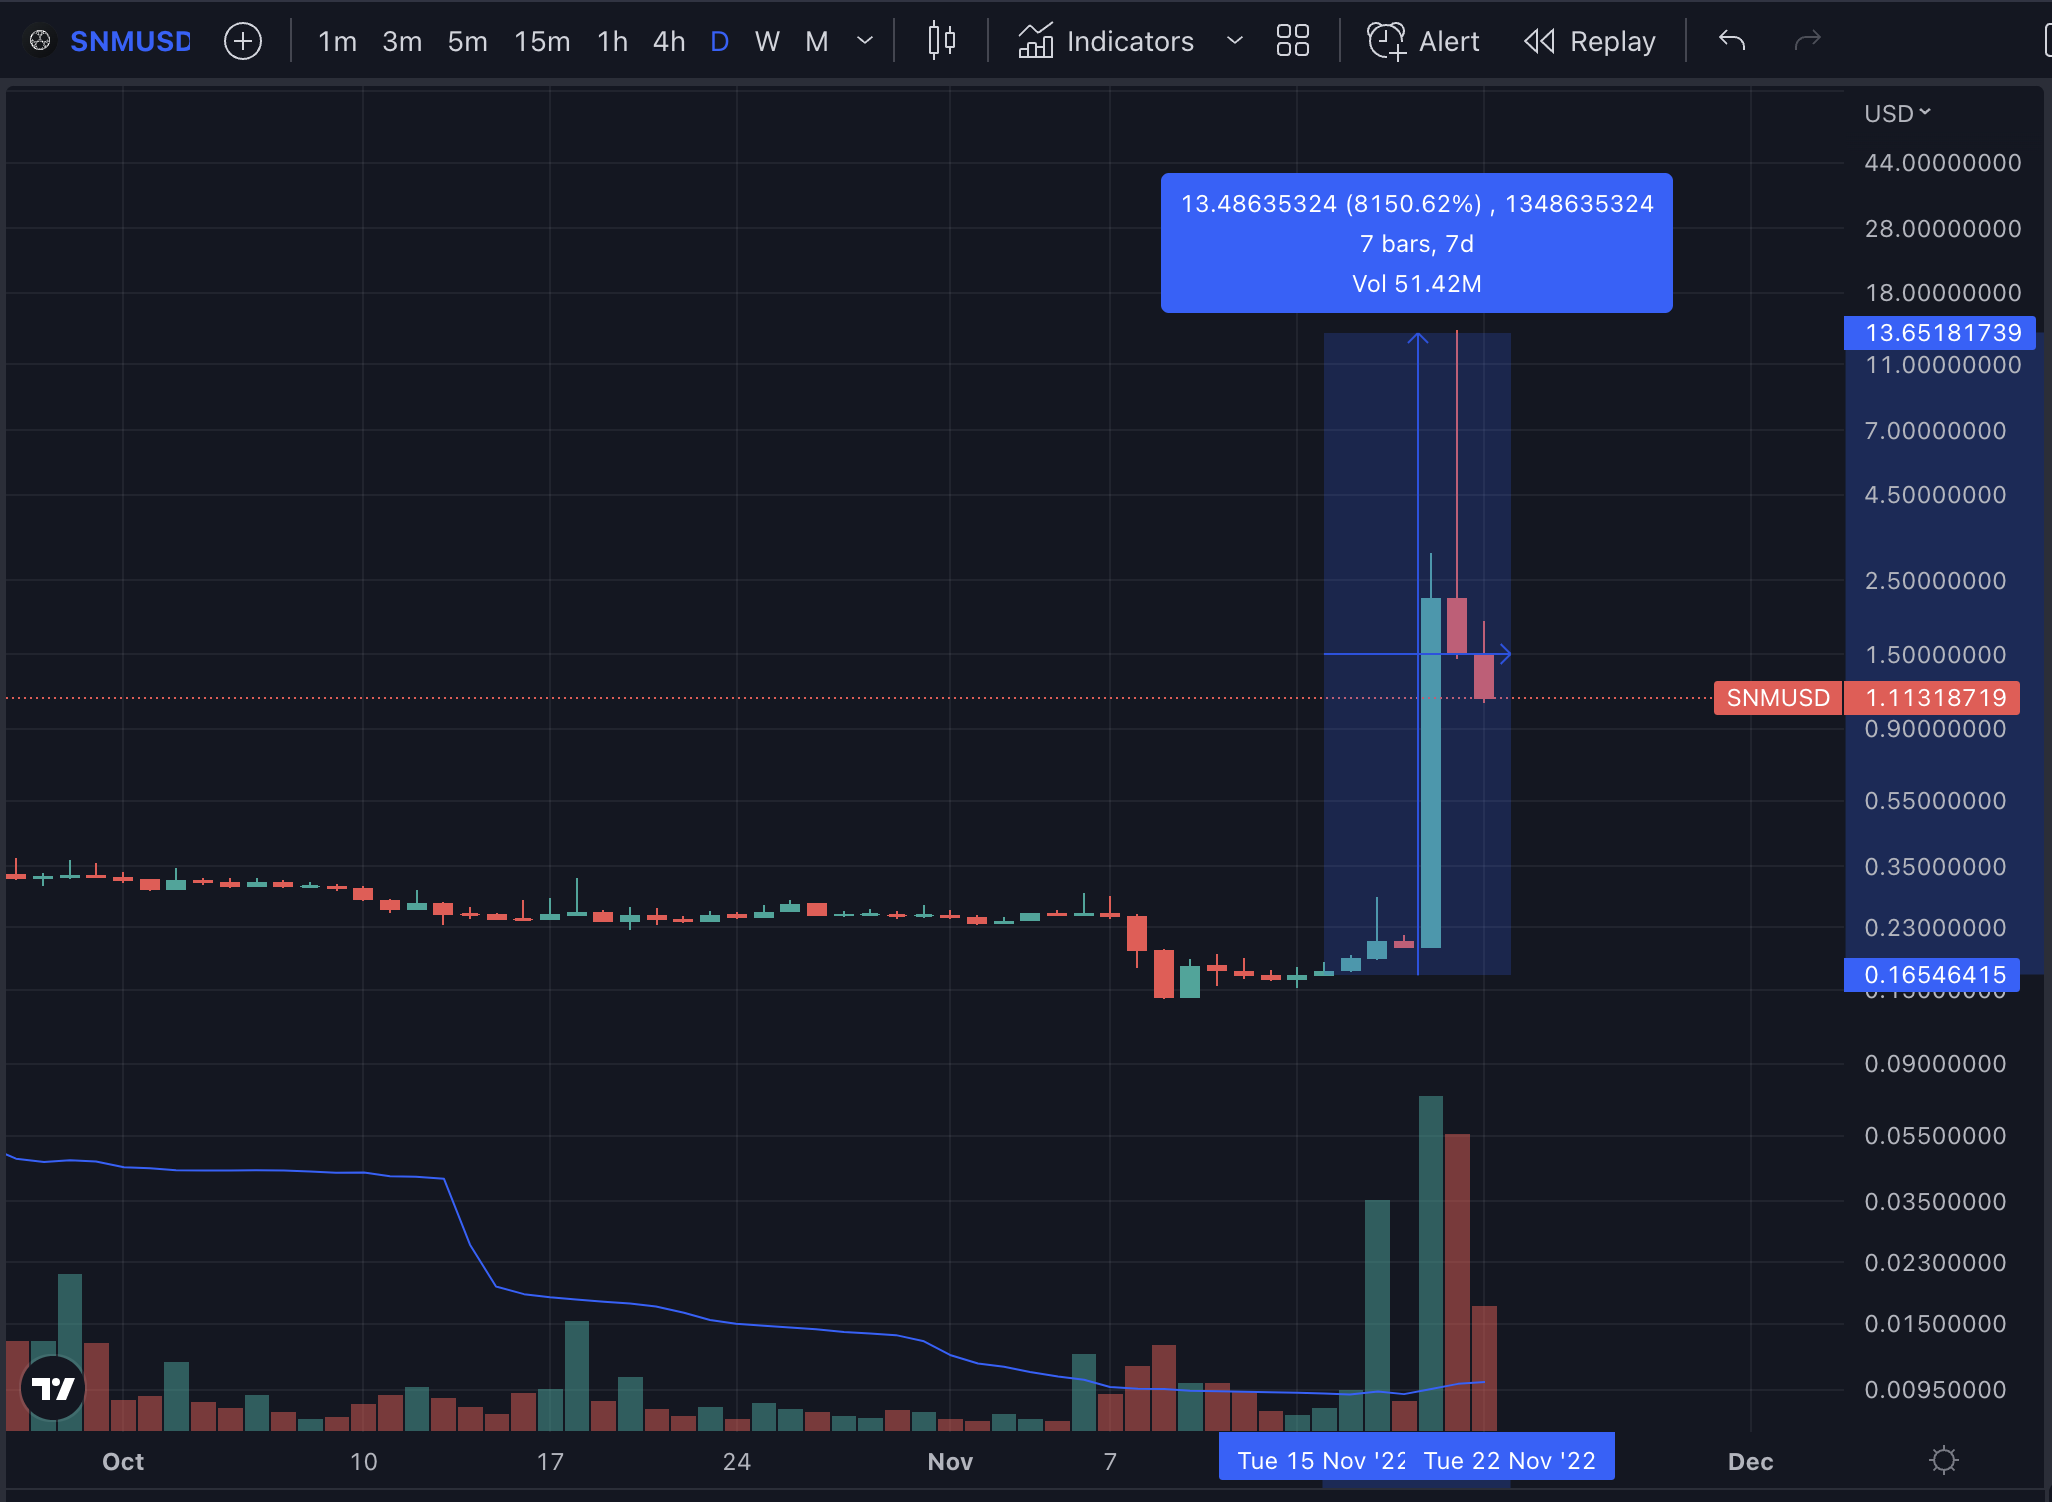
Task: Open the candlestick chart style icon
Action: pos(941,41)
